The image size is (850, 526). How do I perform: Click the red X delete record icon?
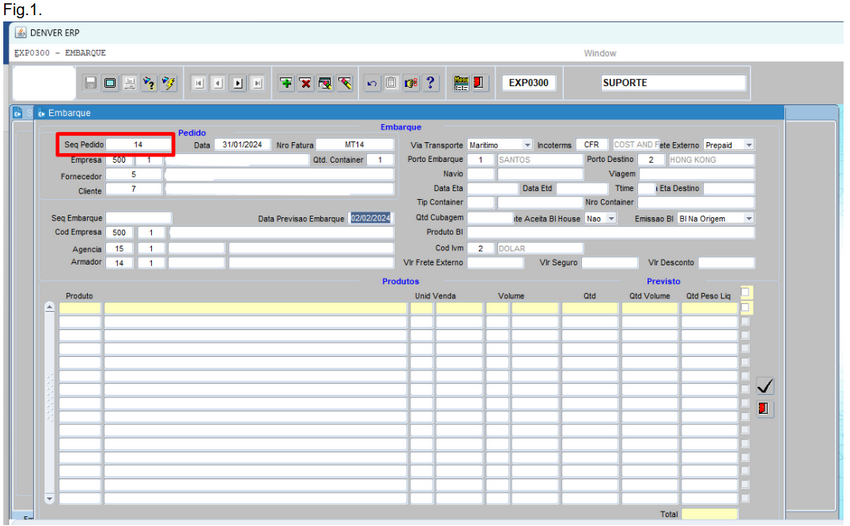click(305, 83)
